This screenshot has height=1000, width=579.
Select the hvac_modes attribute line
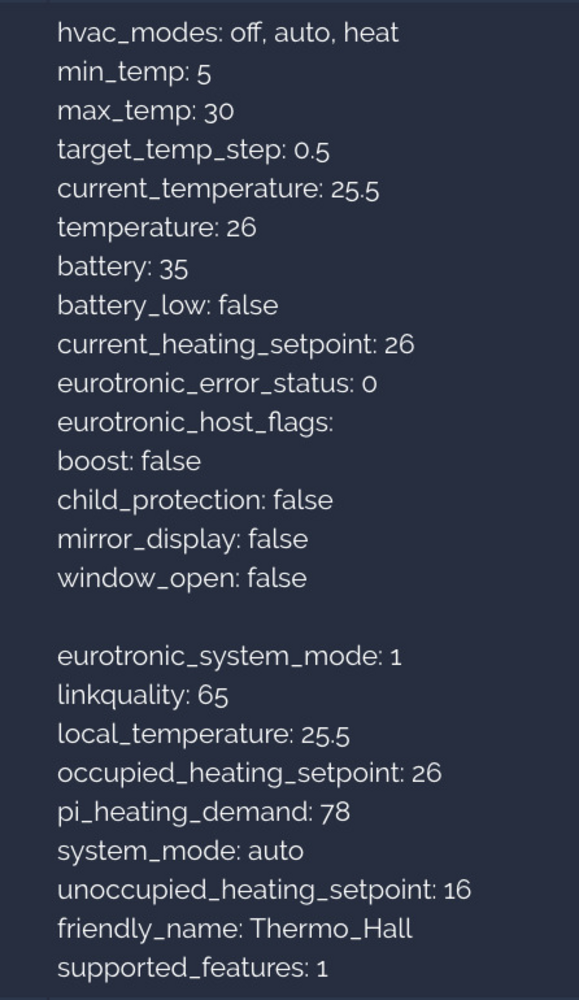tap(228, 33)
